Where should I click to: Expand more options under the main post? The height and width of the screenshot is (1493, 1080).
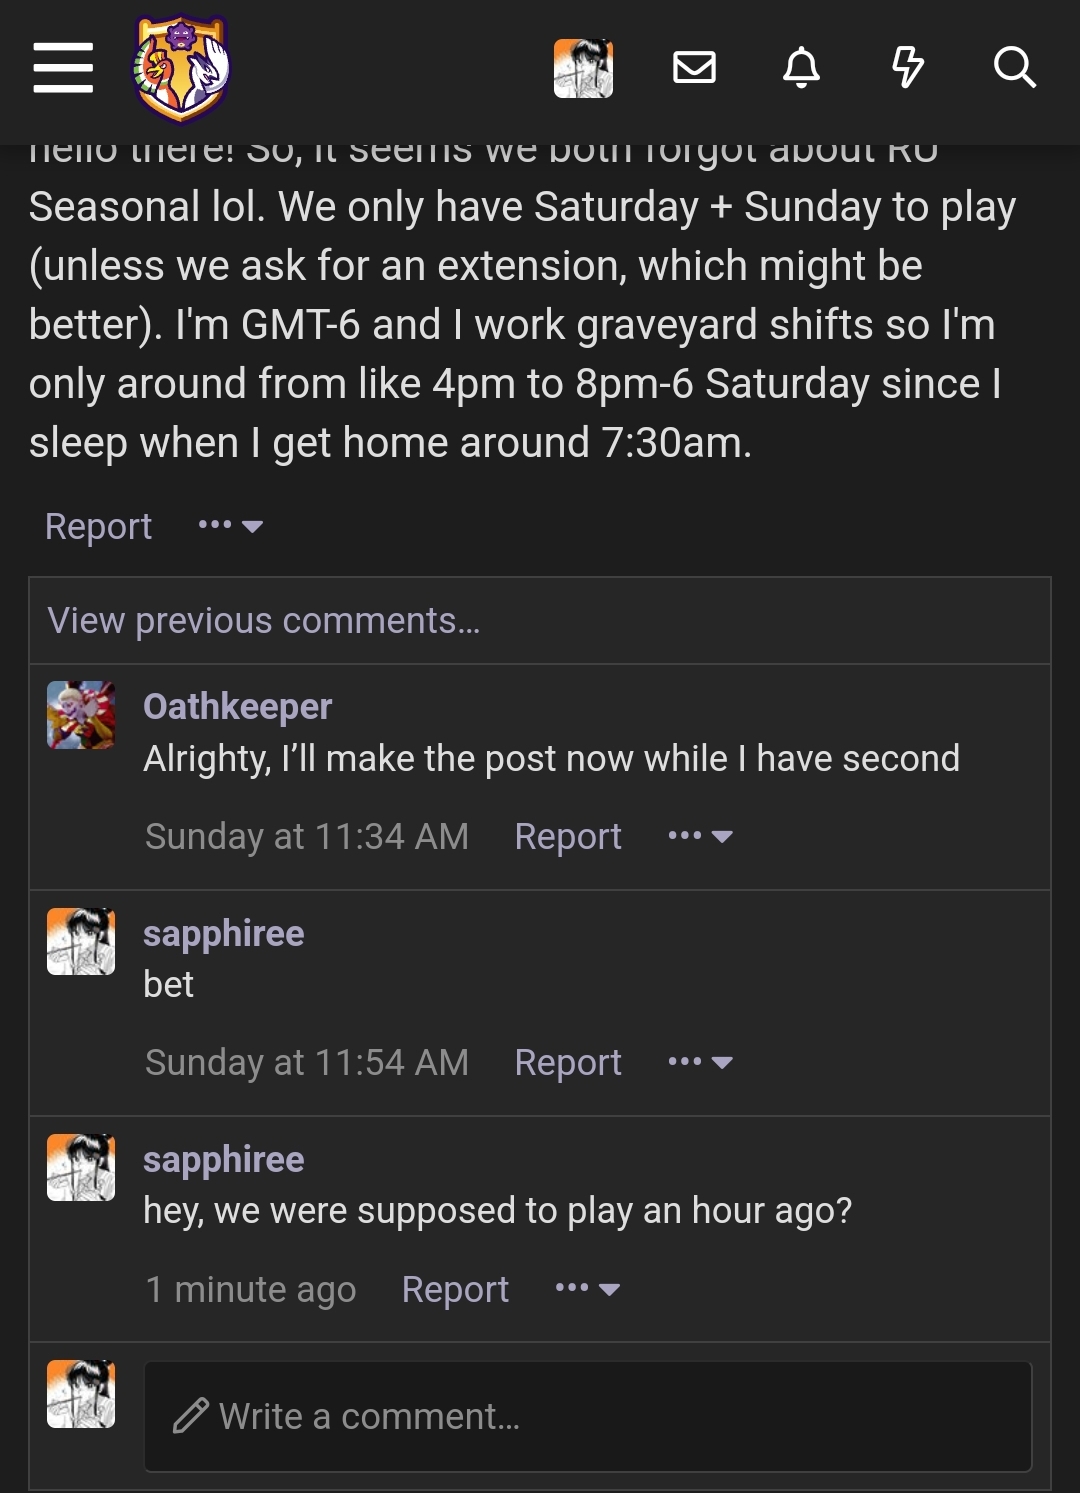230,526
